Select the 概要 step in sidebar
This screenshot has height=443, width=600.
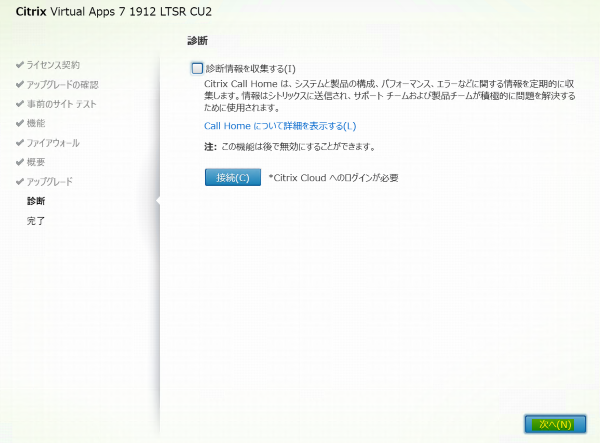[x=36, y=162]
